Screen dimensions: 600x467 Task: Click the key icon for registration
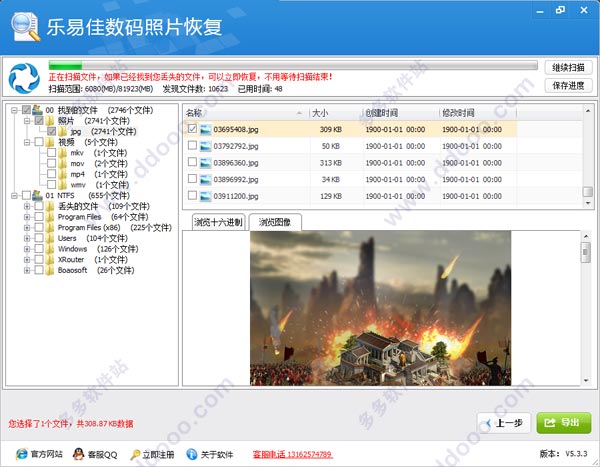point(135,454)
